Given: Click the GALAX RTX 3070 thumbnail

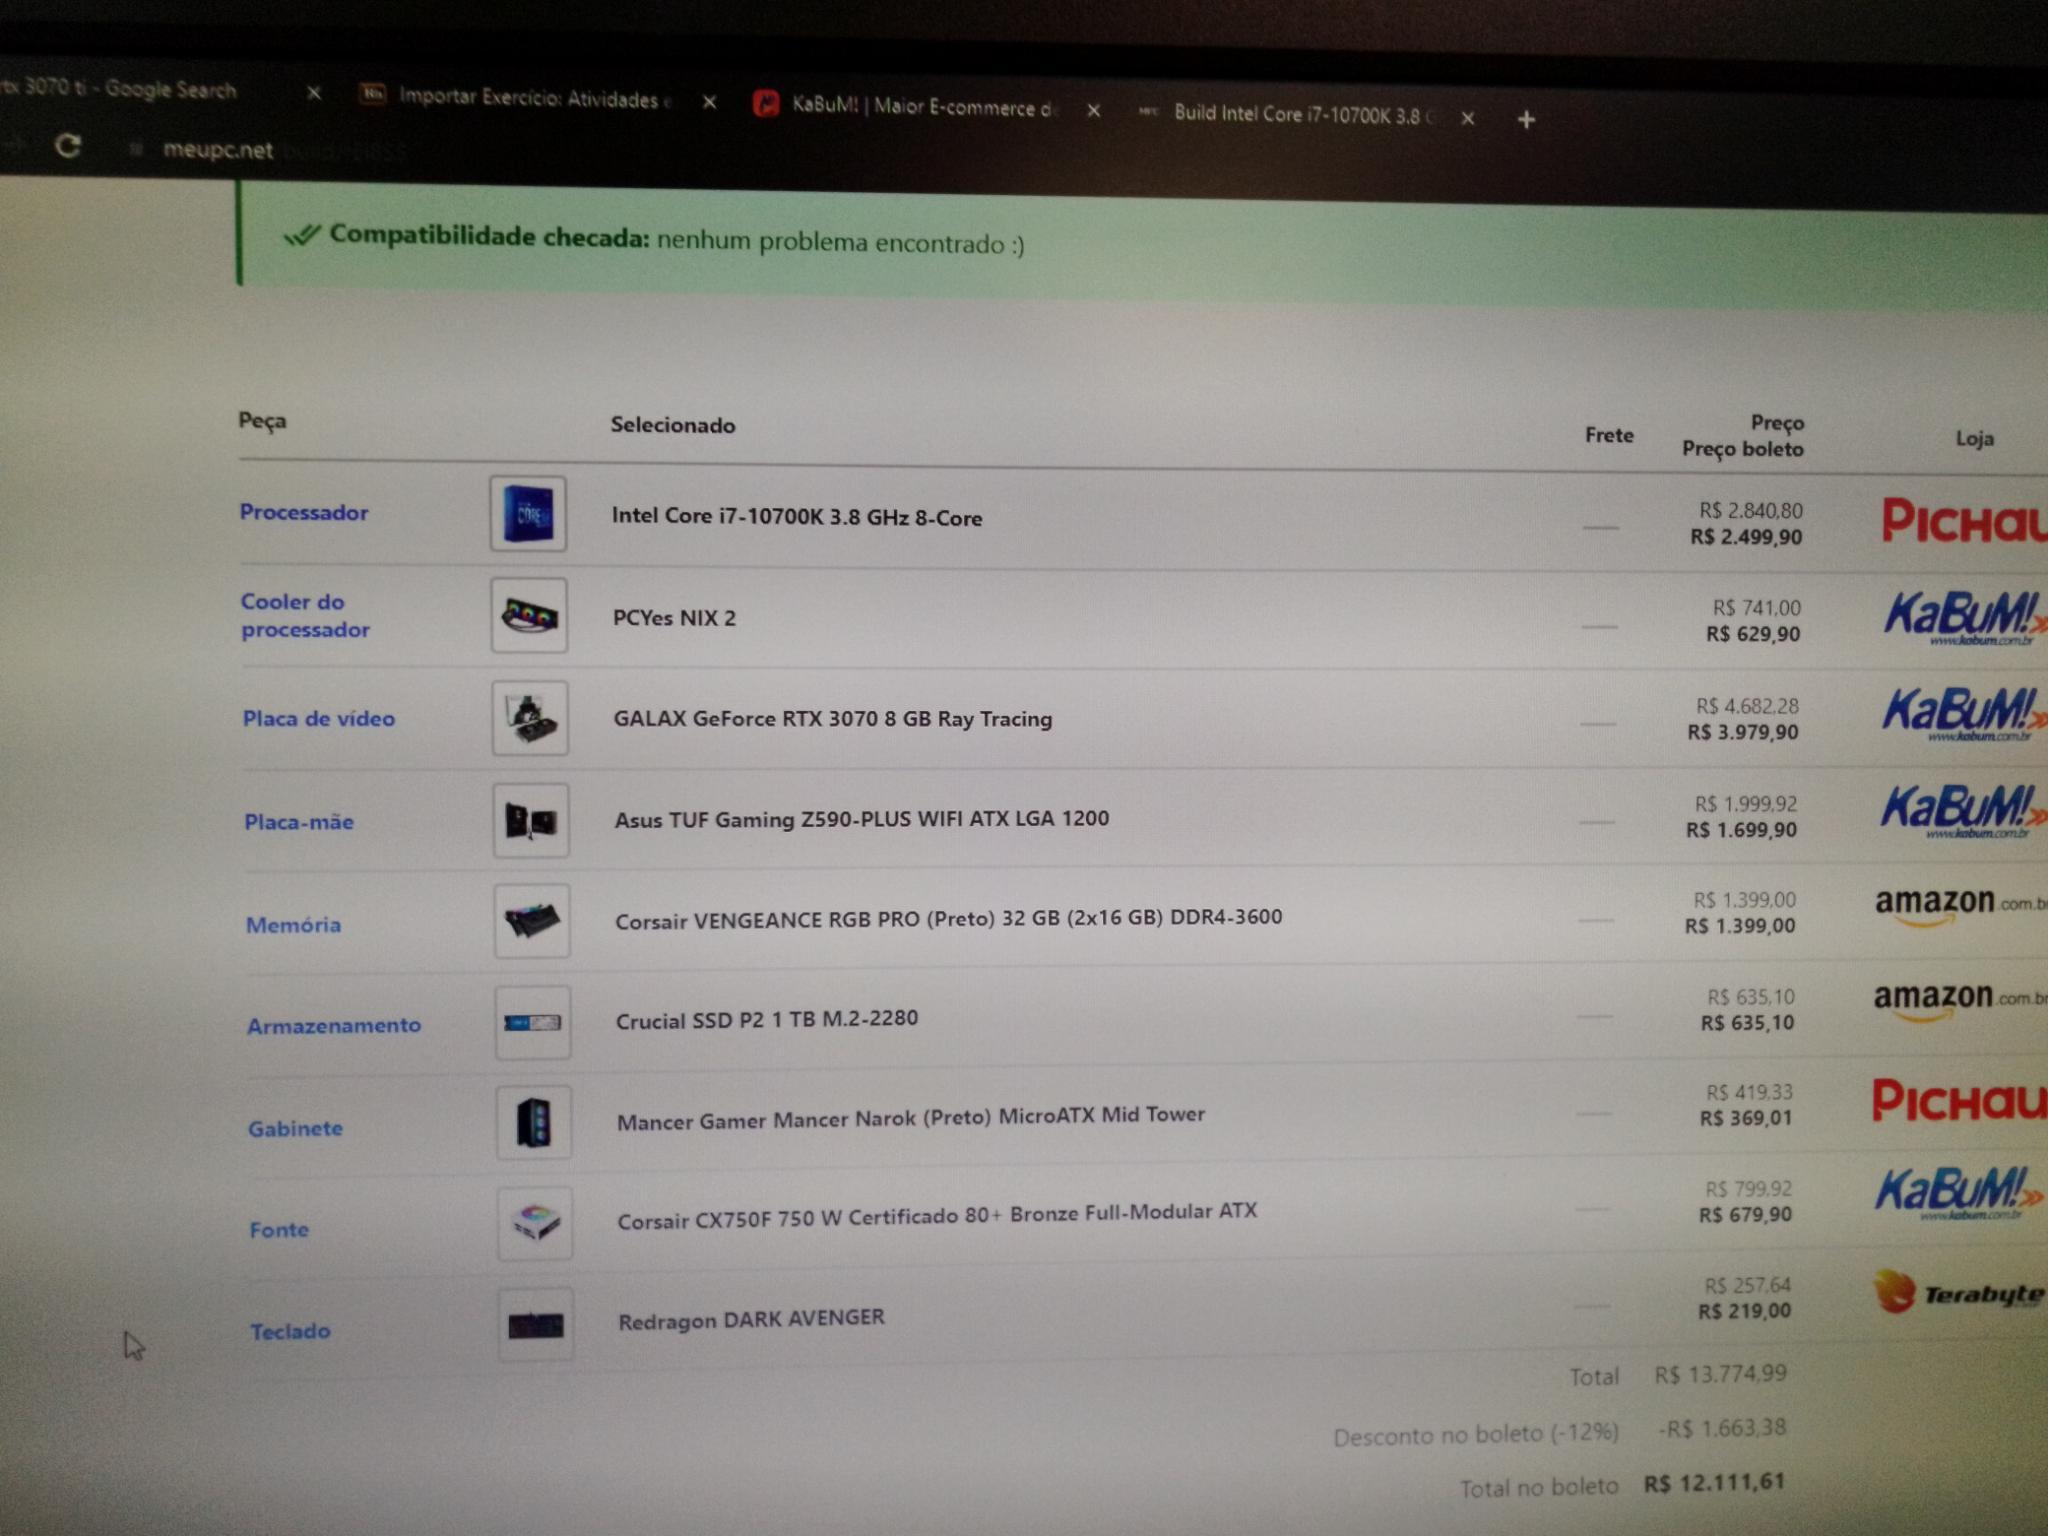Looking at the screenshot, I should click(530, 718).
